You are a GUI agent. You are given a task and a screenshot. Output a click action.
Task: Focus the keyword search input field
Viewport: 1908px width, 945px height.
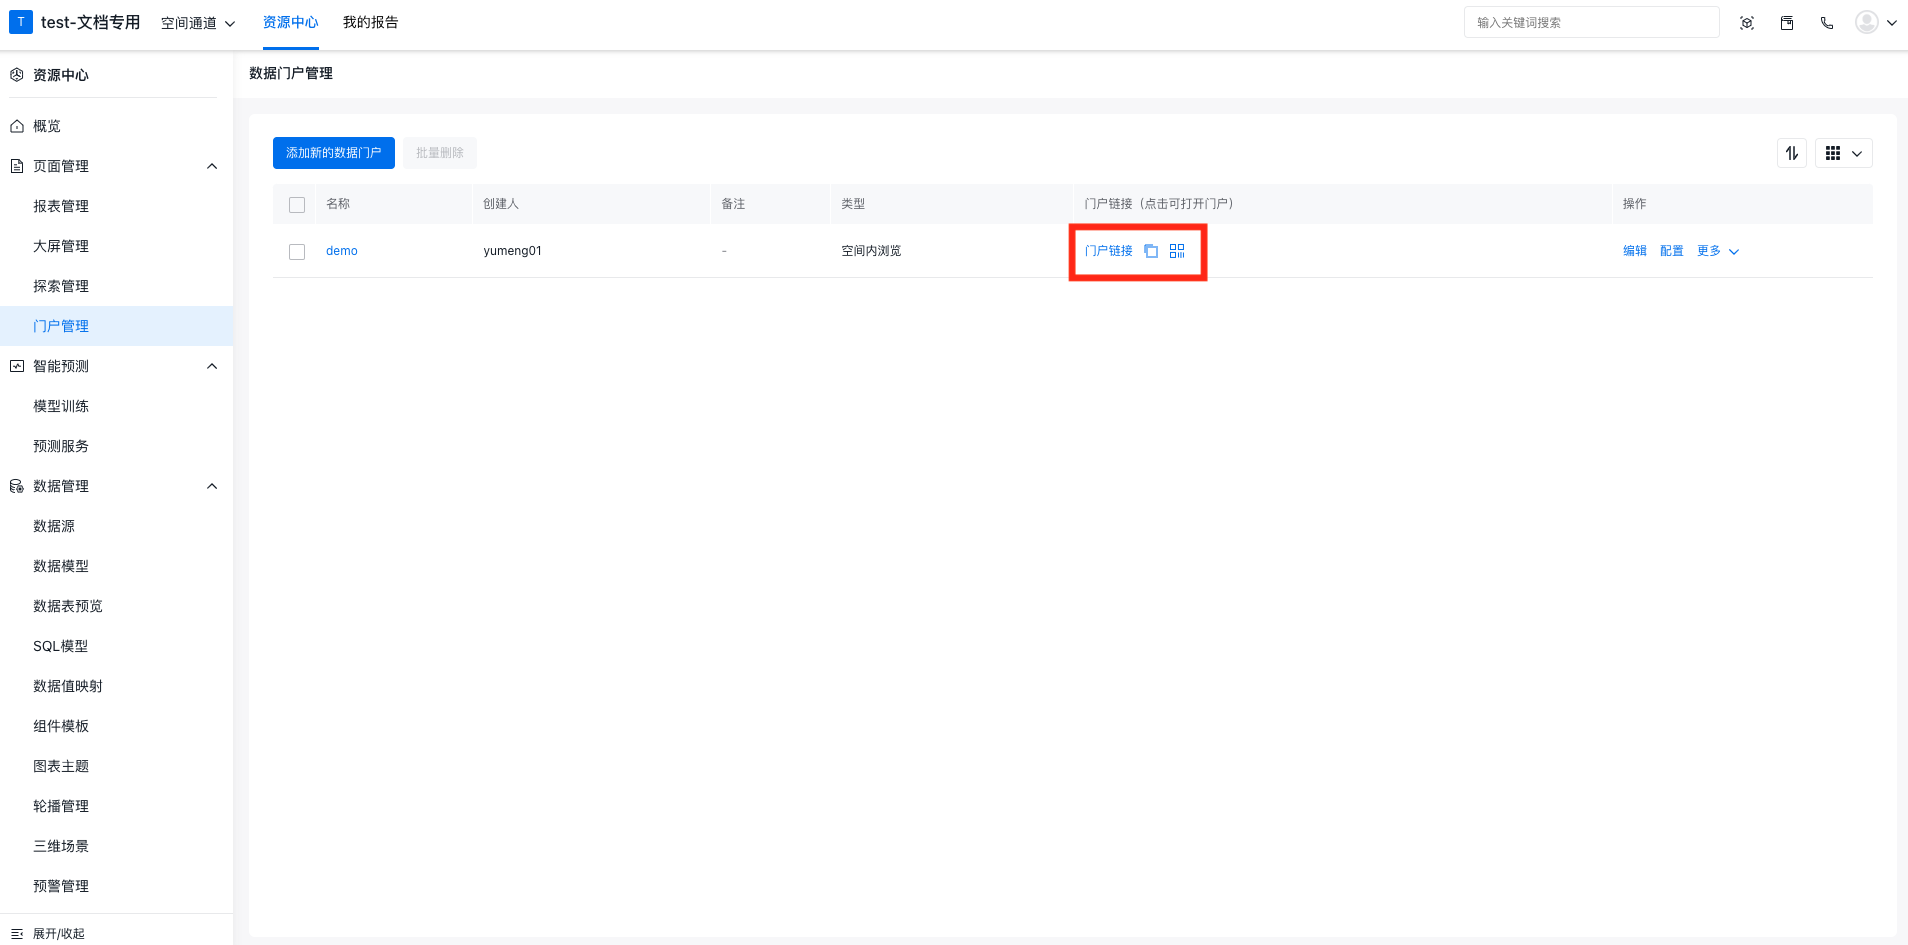[x=1592, y=23]
